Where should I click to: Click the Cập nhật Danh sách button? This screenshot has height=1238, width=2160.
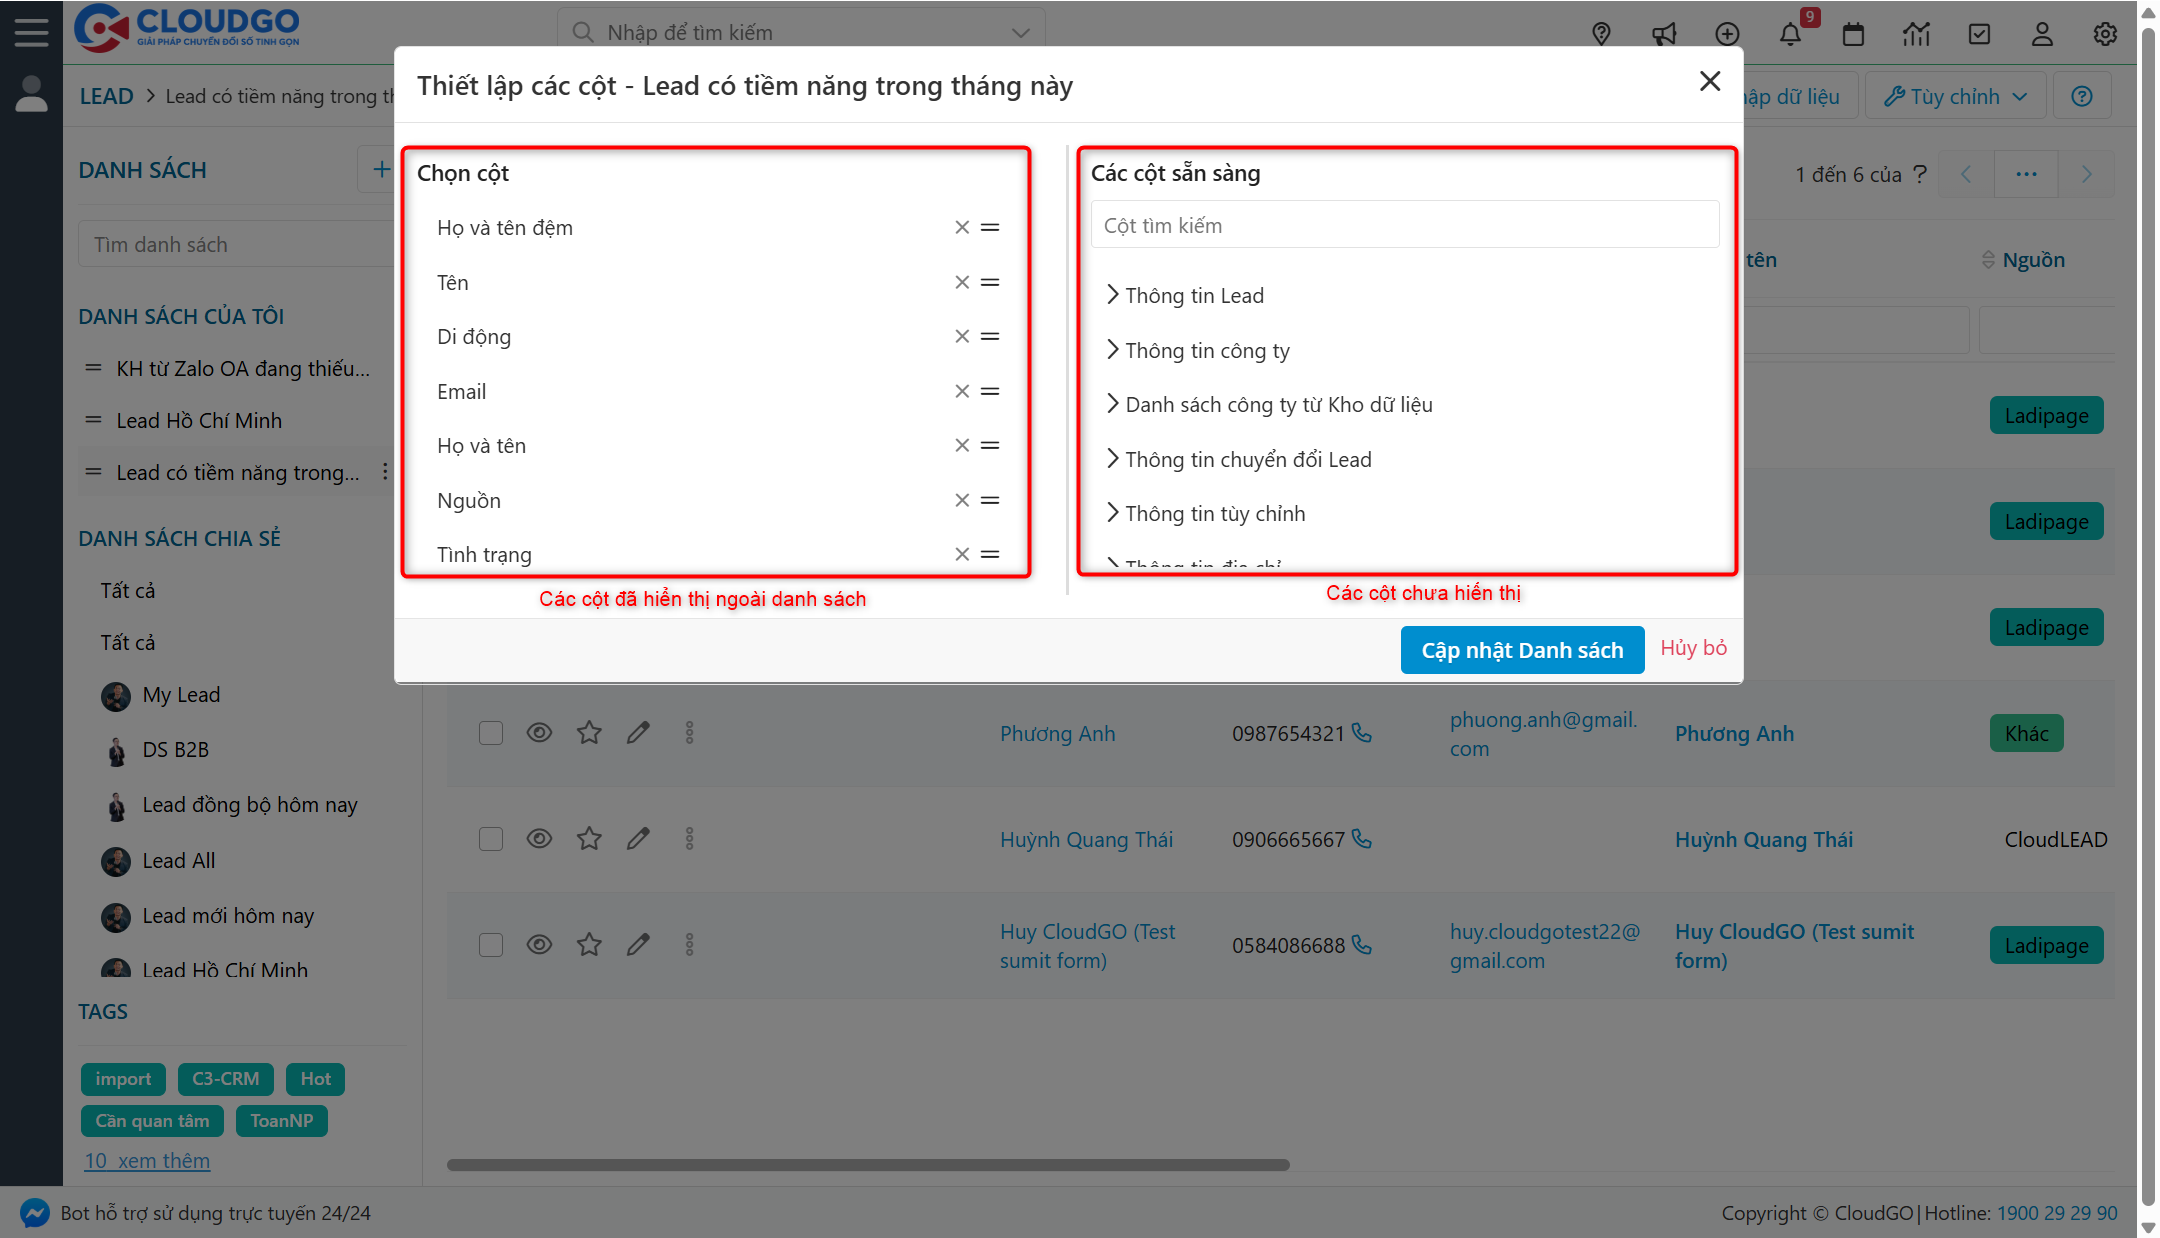[x=1521, y=649]
